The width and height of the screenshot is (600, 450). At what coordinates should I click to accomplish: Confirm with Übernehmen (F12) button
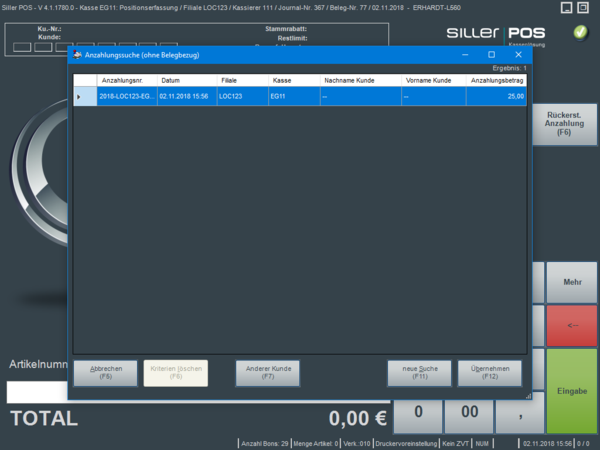489,373
